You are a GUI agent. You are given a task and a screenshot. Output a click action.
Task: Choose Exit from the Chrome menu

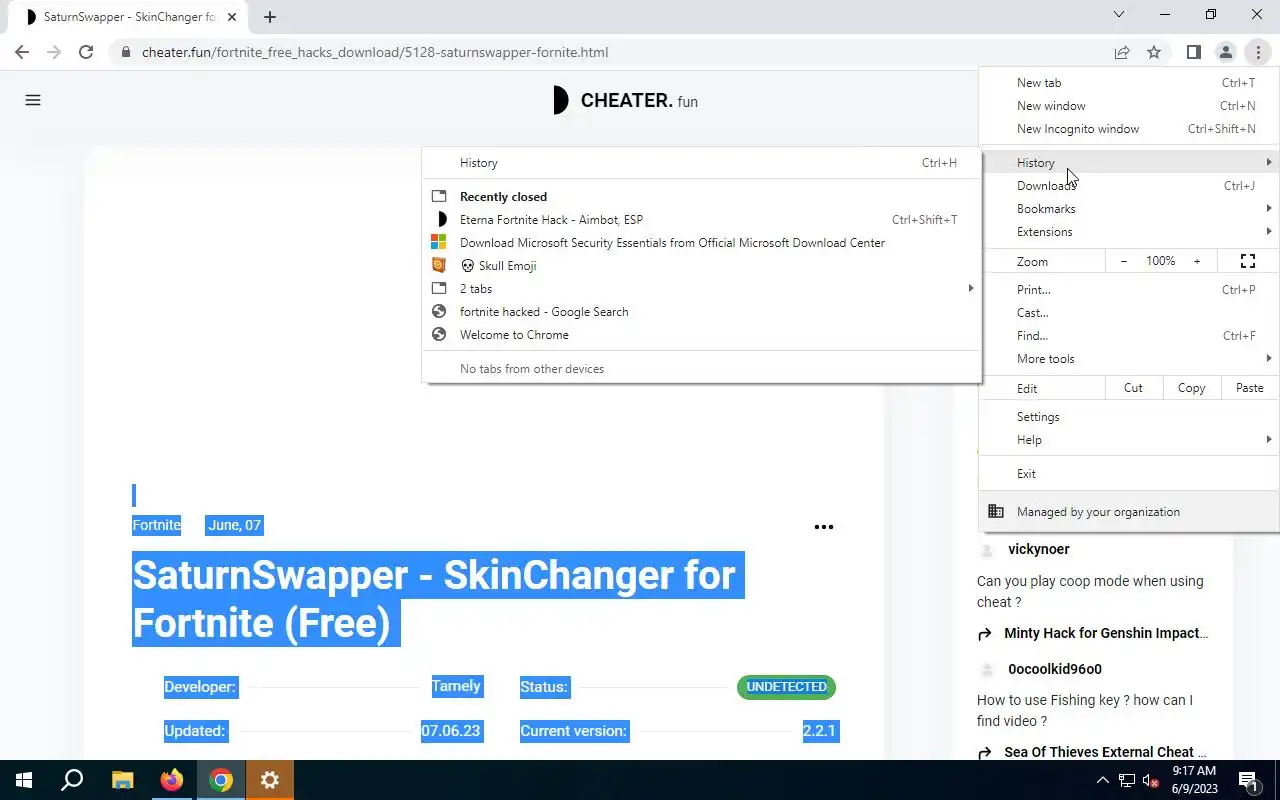pos(1128,474)
